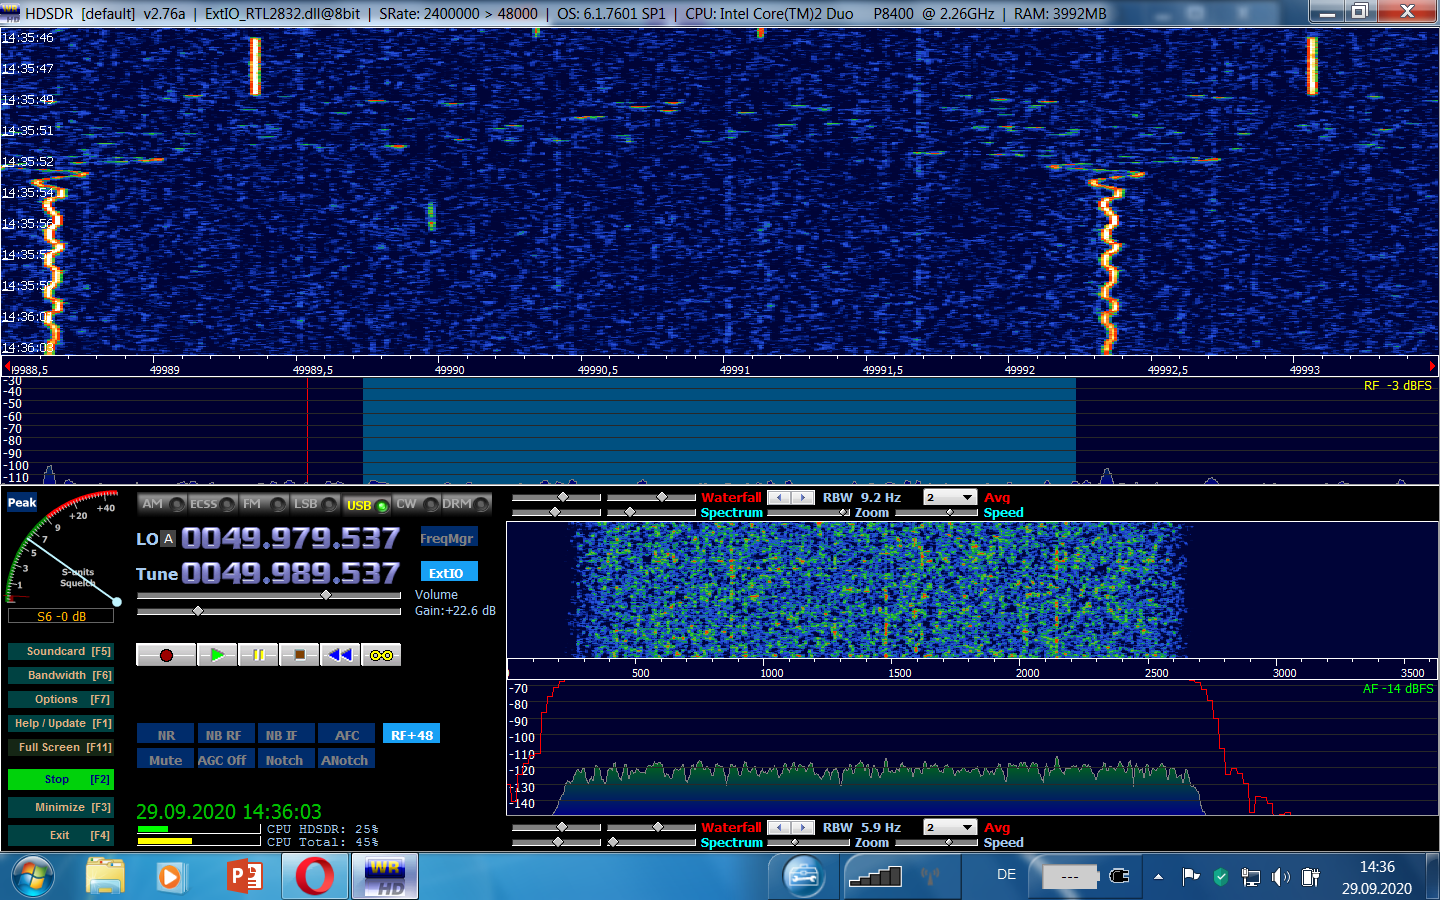This screenshot has width=1440, height=900.
Task: Open Windows Media Player from taskbar
Action: (170, 877)
